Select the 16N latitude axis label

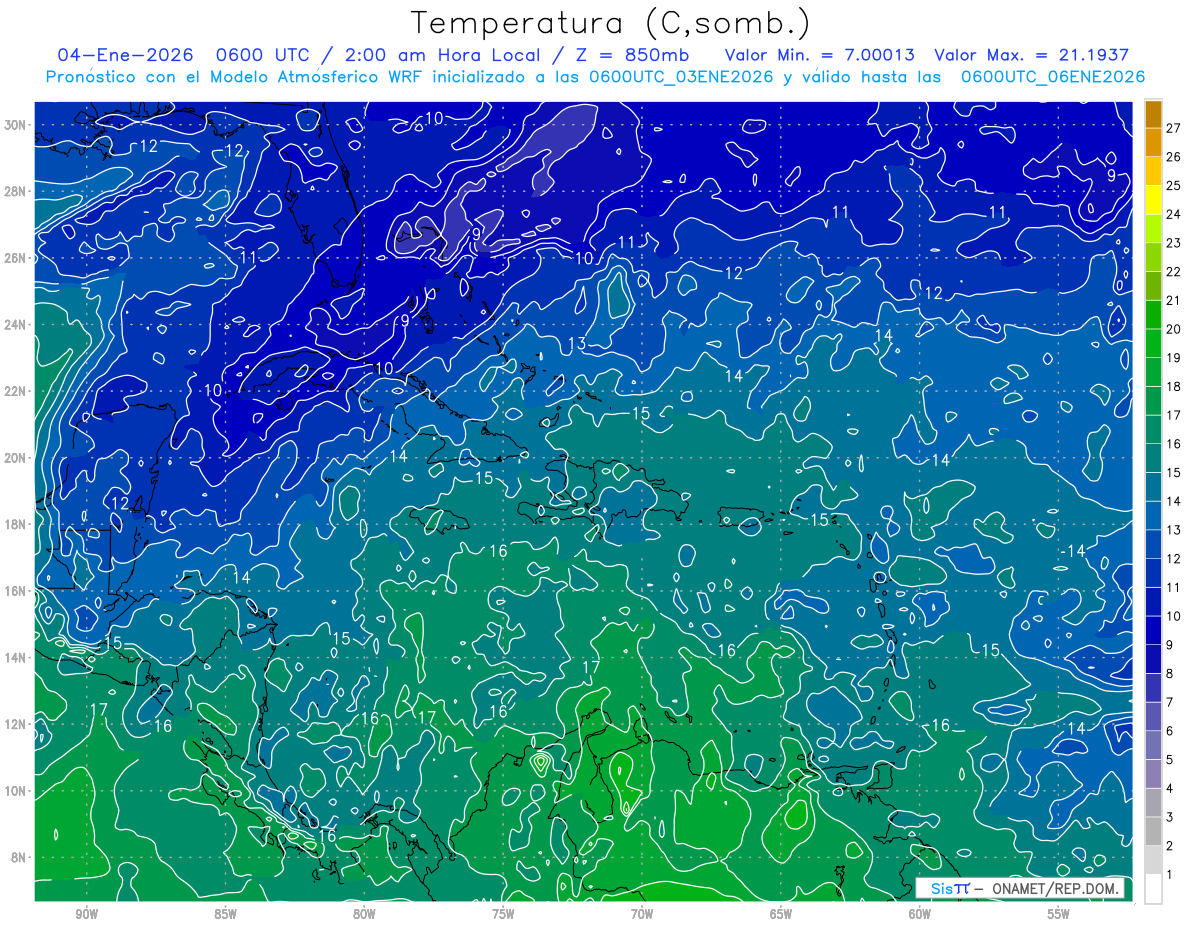click(15, 591)
